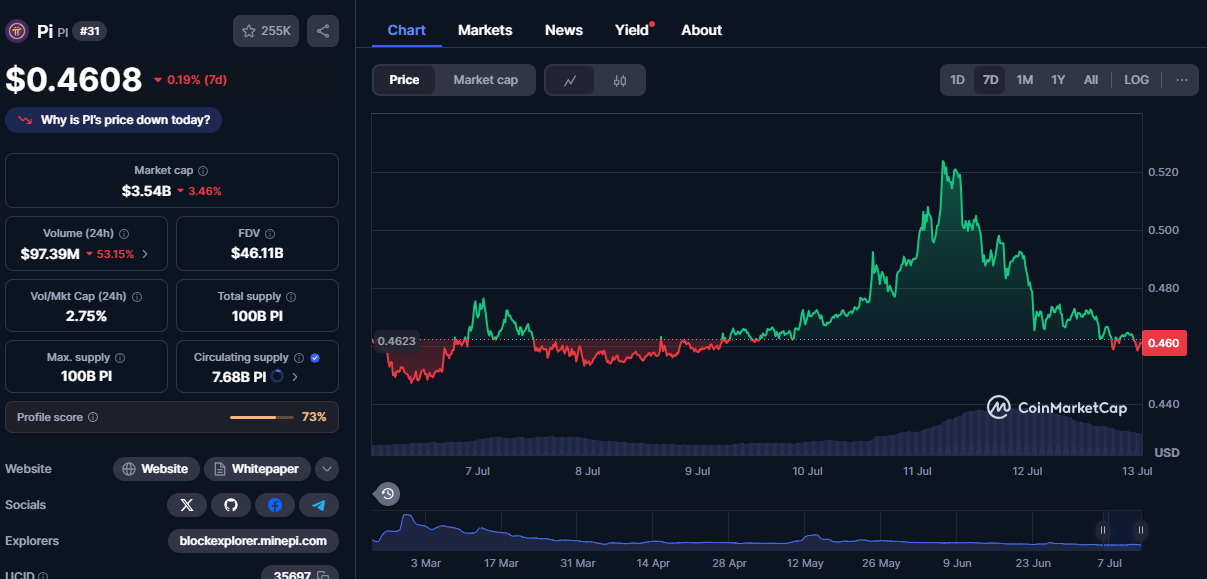Expand more website links chevron
1207x579 pixels.
pos(327,469)
